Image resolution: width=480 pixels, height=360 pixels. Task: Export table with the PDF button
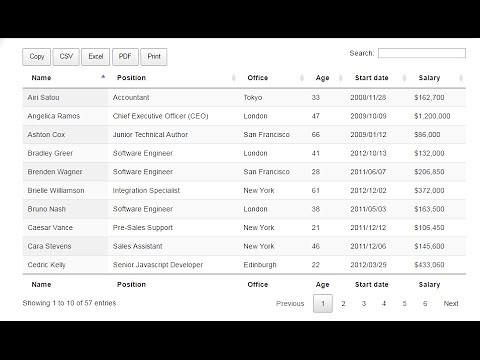click(125, 57)
